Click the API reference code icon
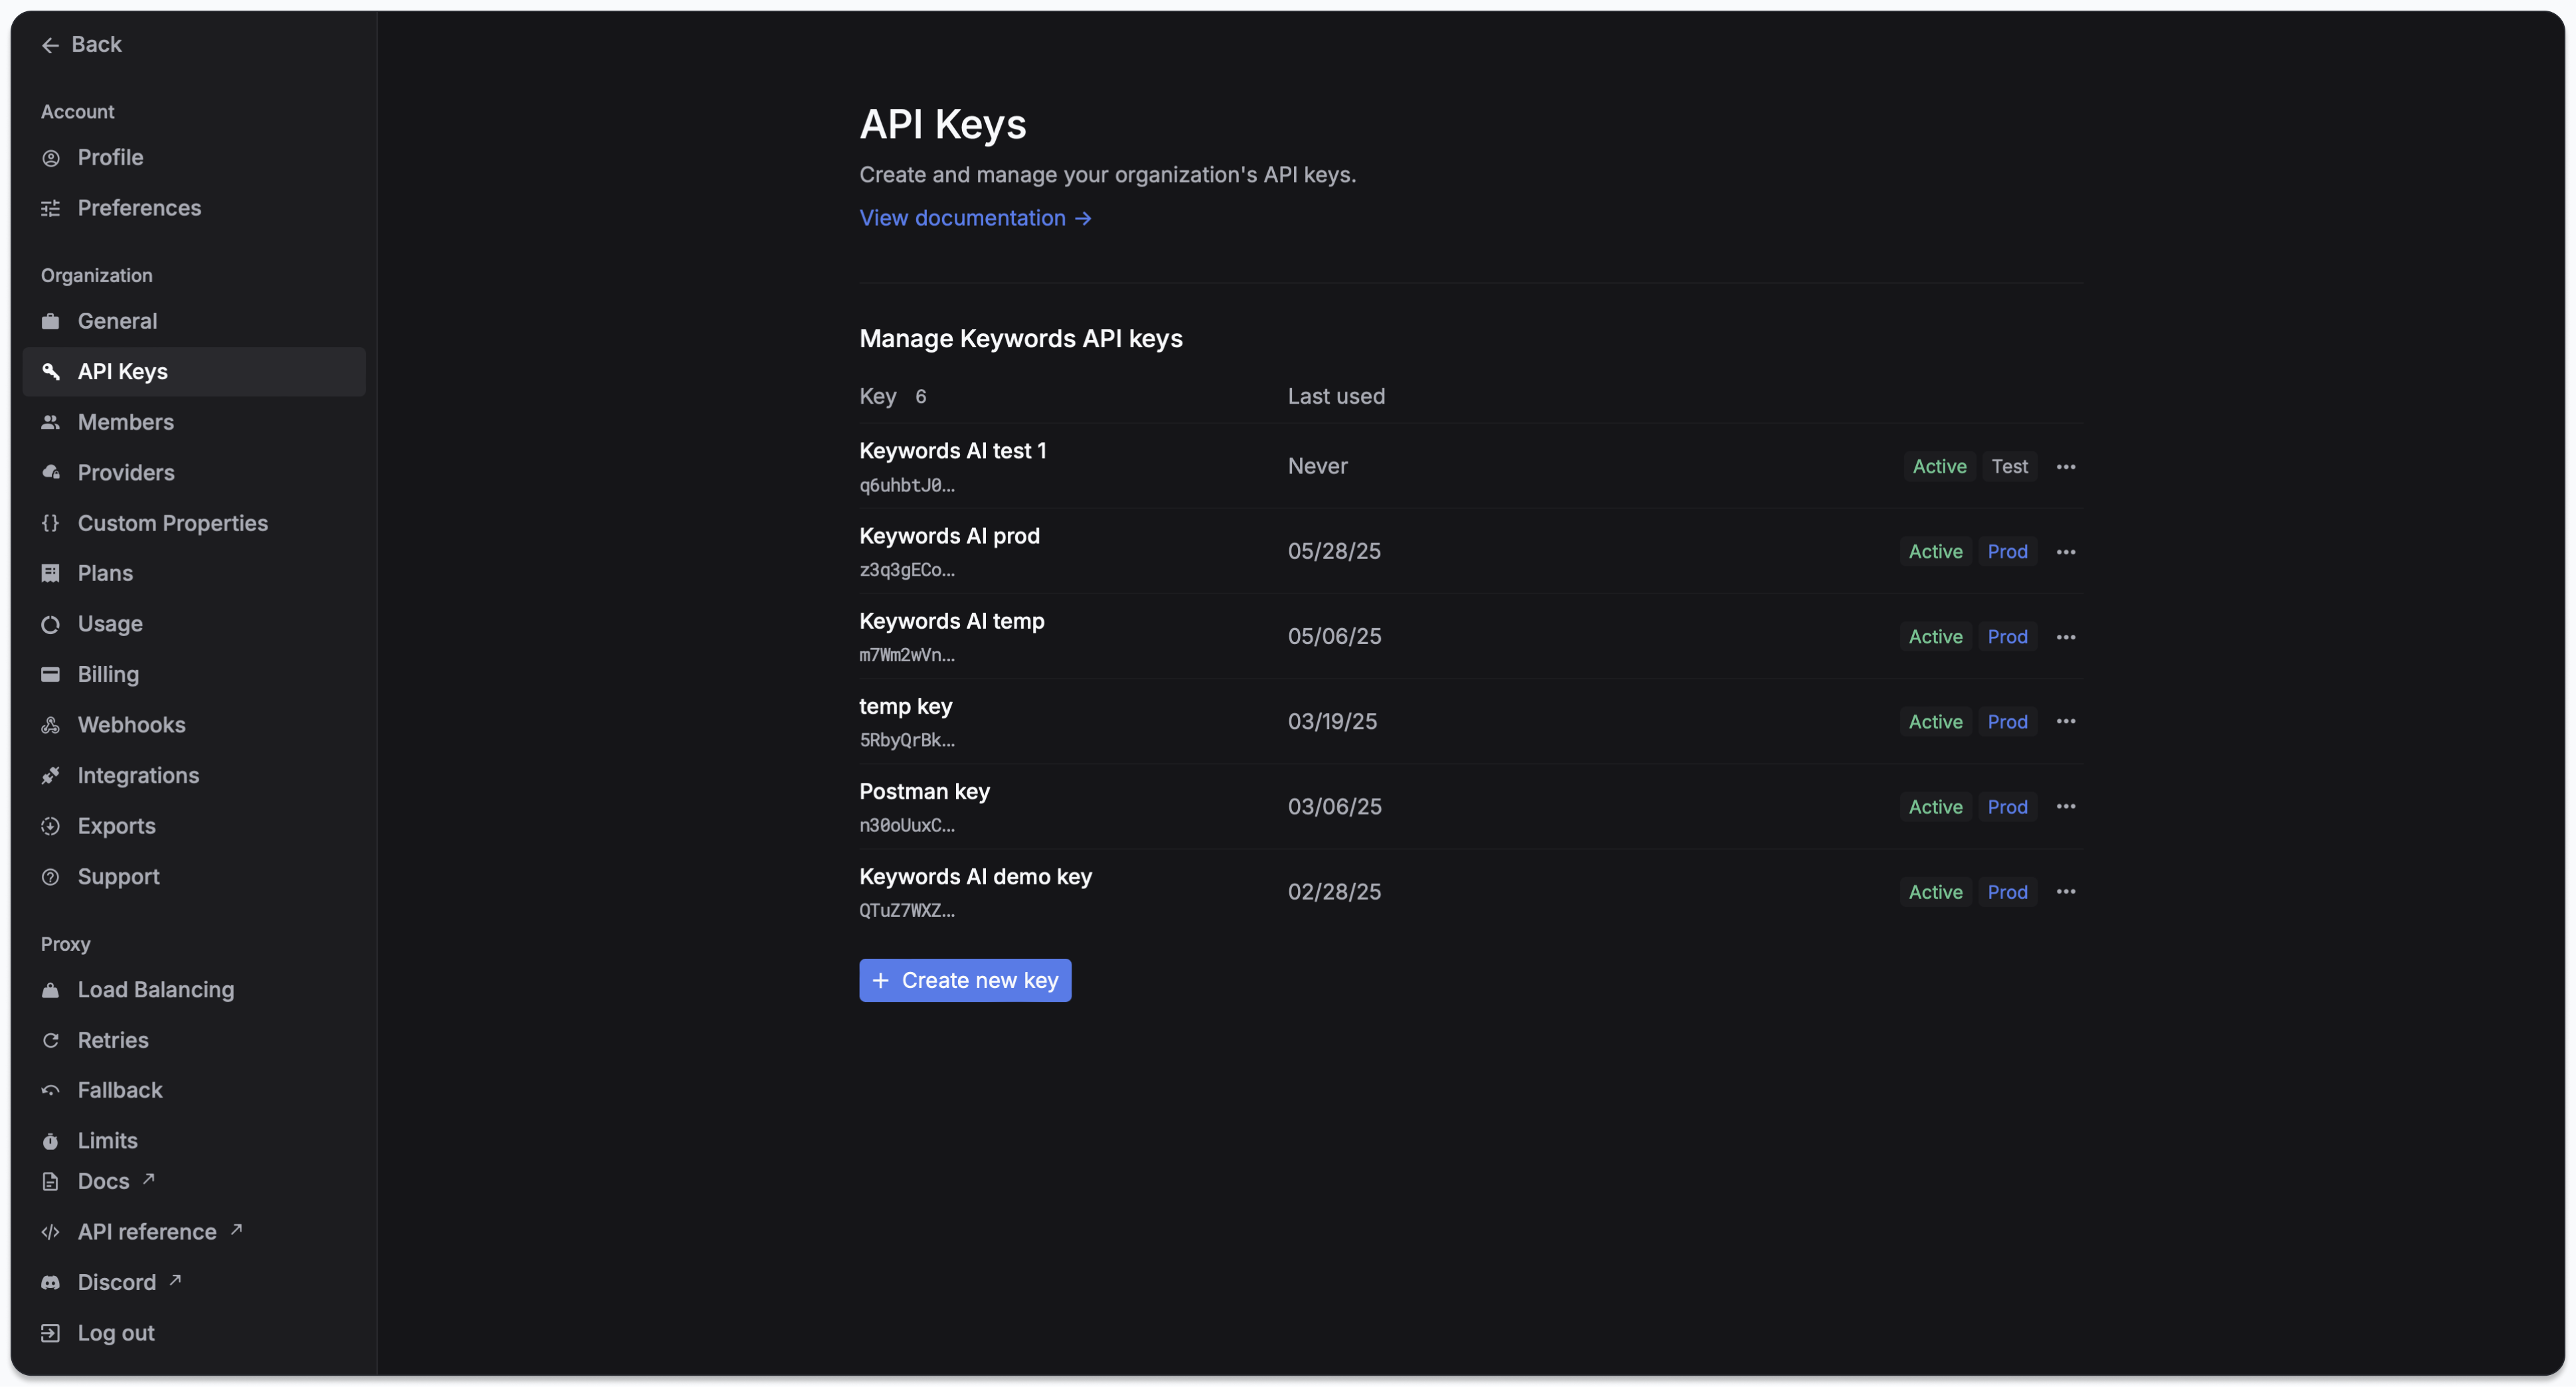 coord(50,1232)
